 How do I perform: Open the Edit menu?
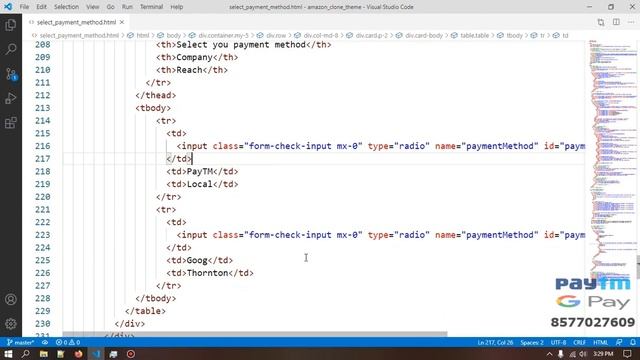(41, 7)
